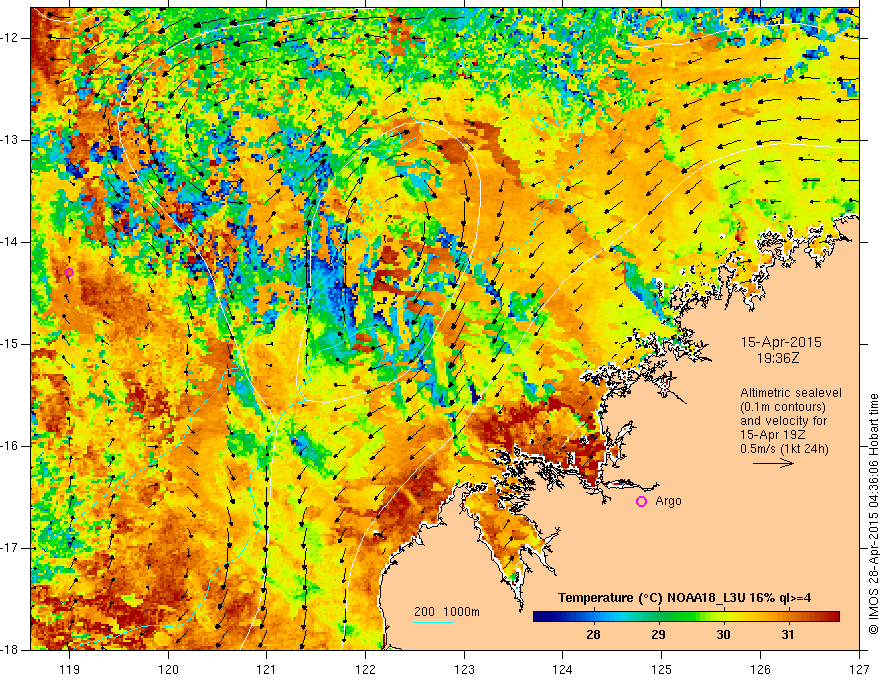The width and height of the screenshot is (880, 680).
Task: Click the latitude axis label '-14'
Action: (x=11, y=242)
